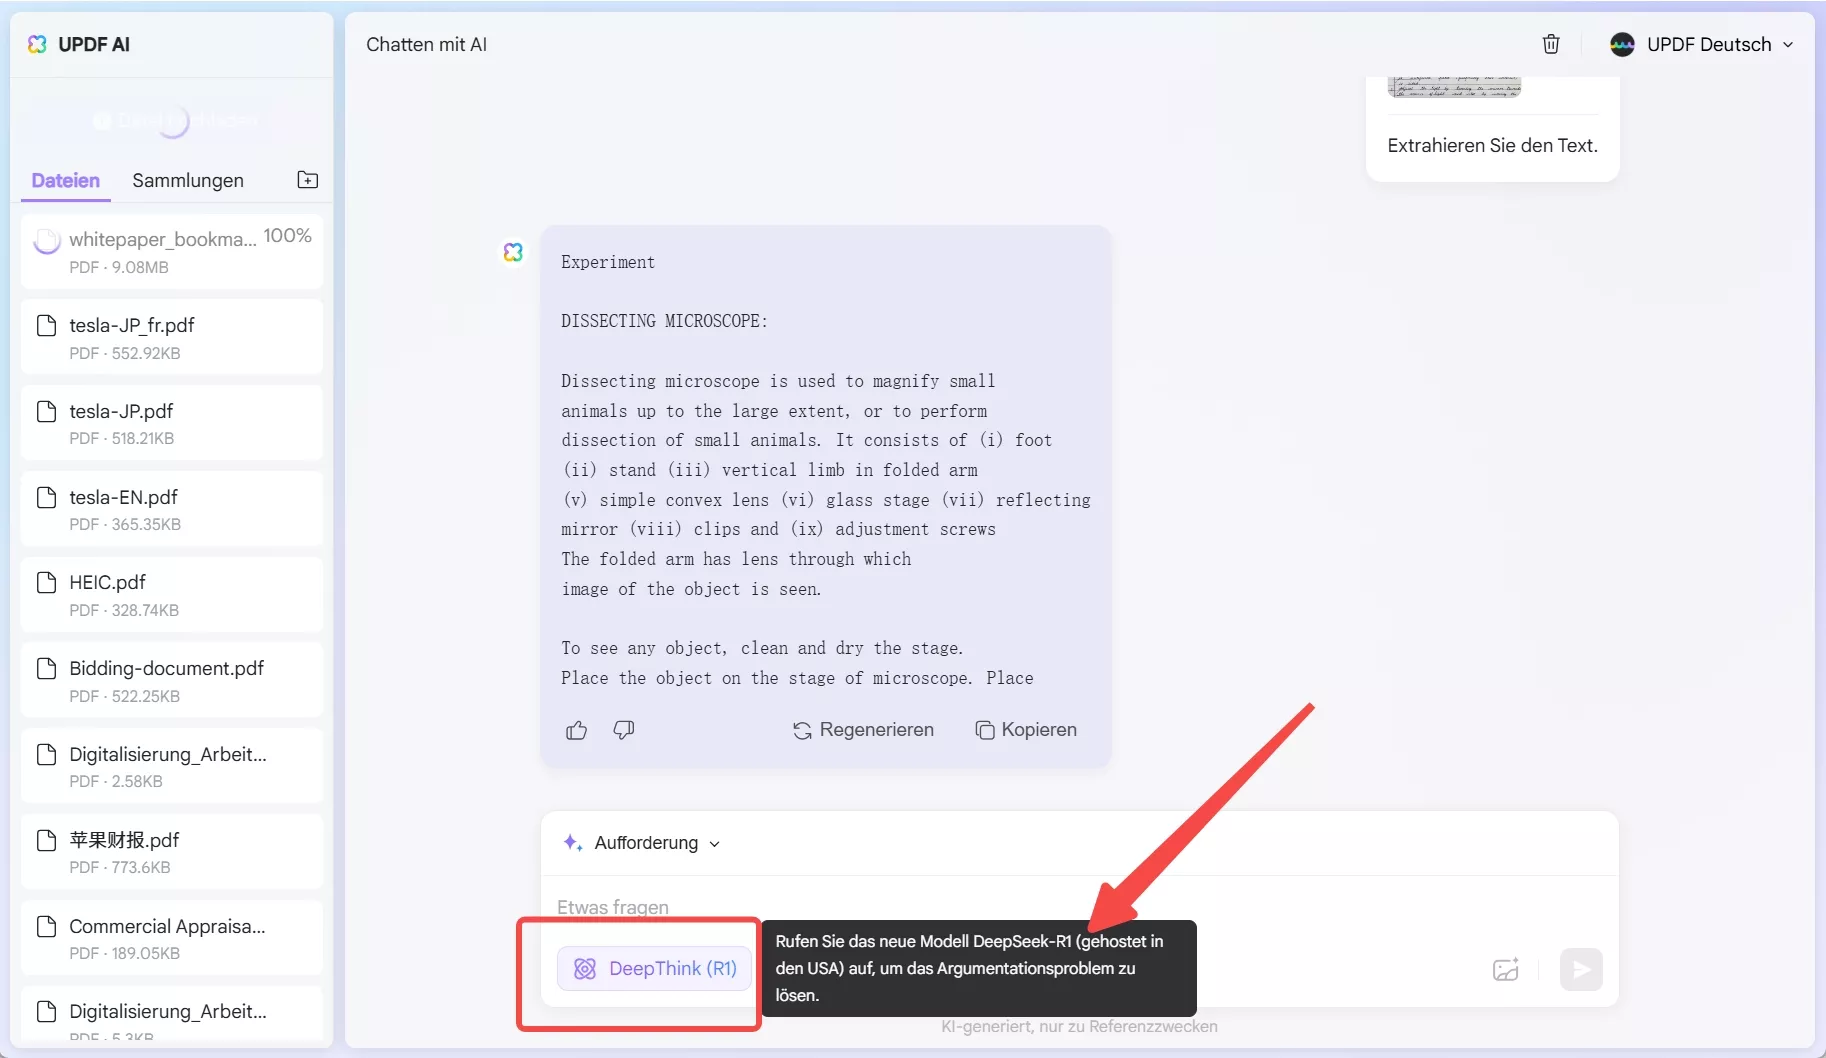Click the Kopieren button
This screenshot has height=1058, width=1826.
click(1026, 730)
